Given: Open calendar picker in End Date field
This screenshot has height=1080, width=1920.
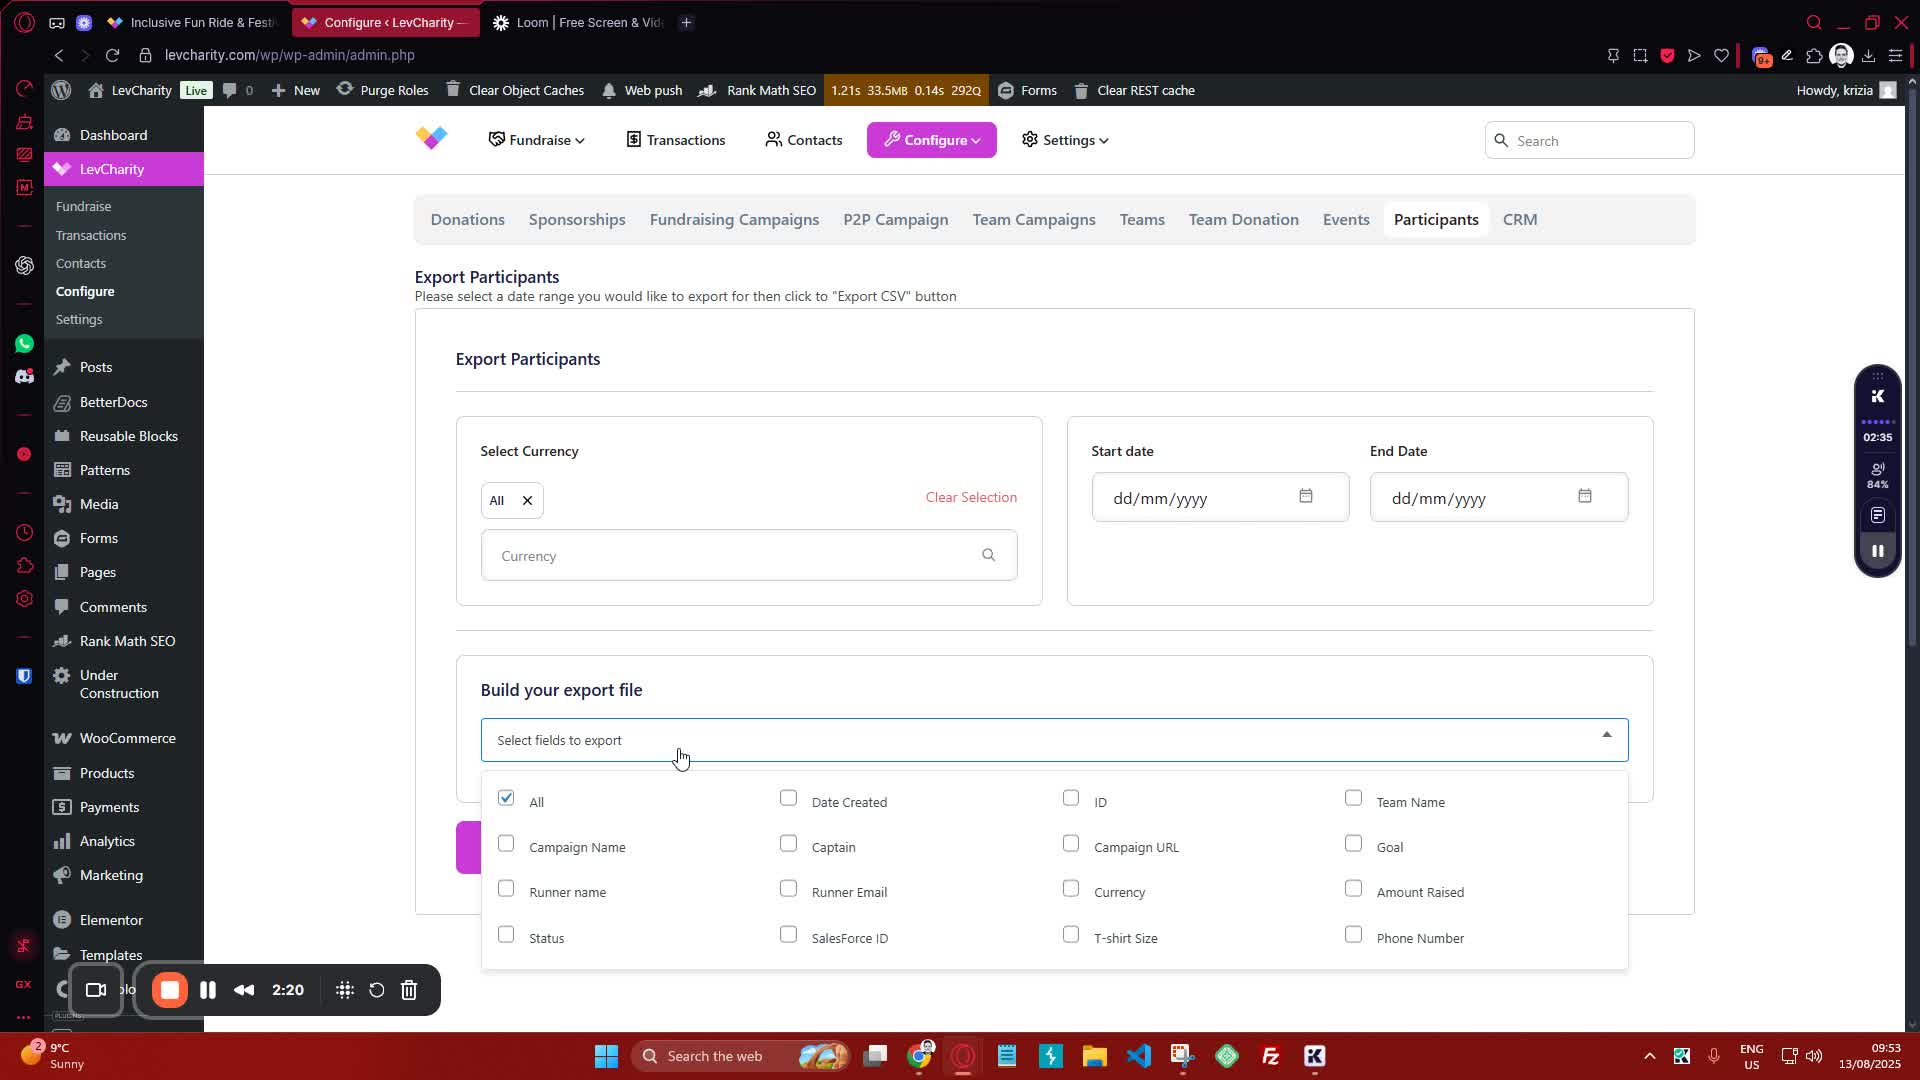Looking at the screenshot, I should [1584, 497].
